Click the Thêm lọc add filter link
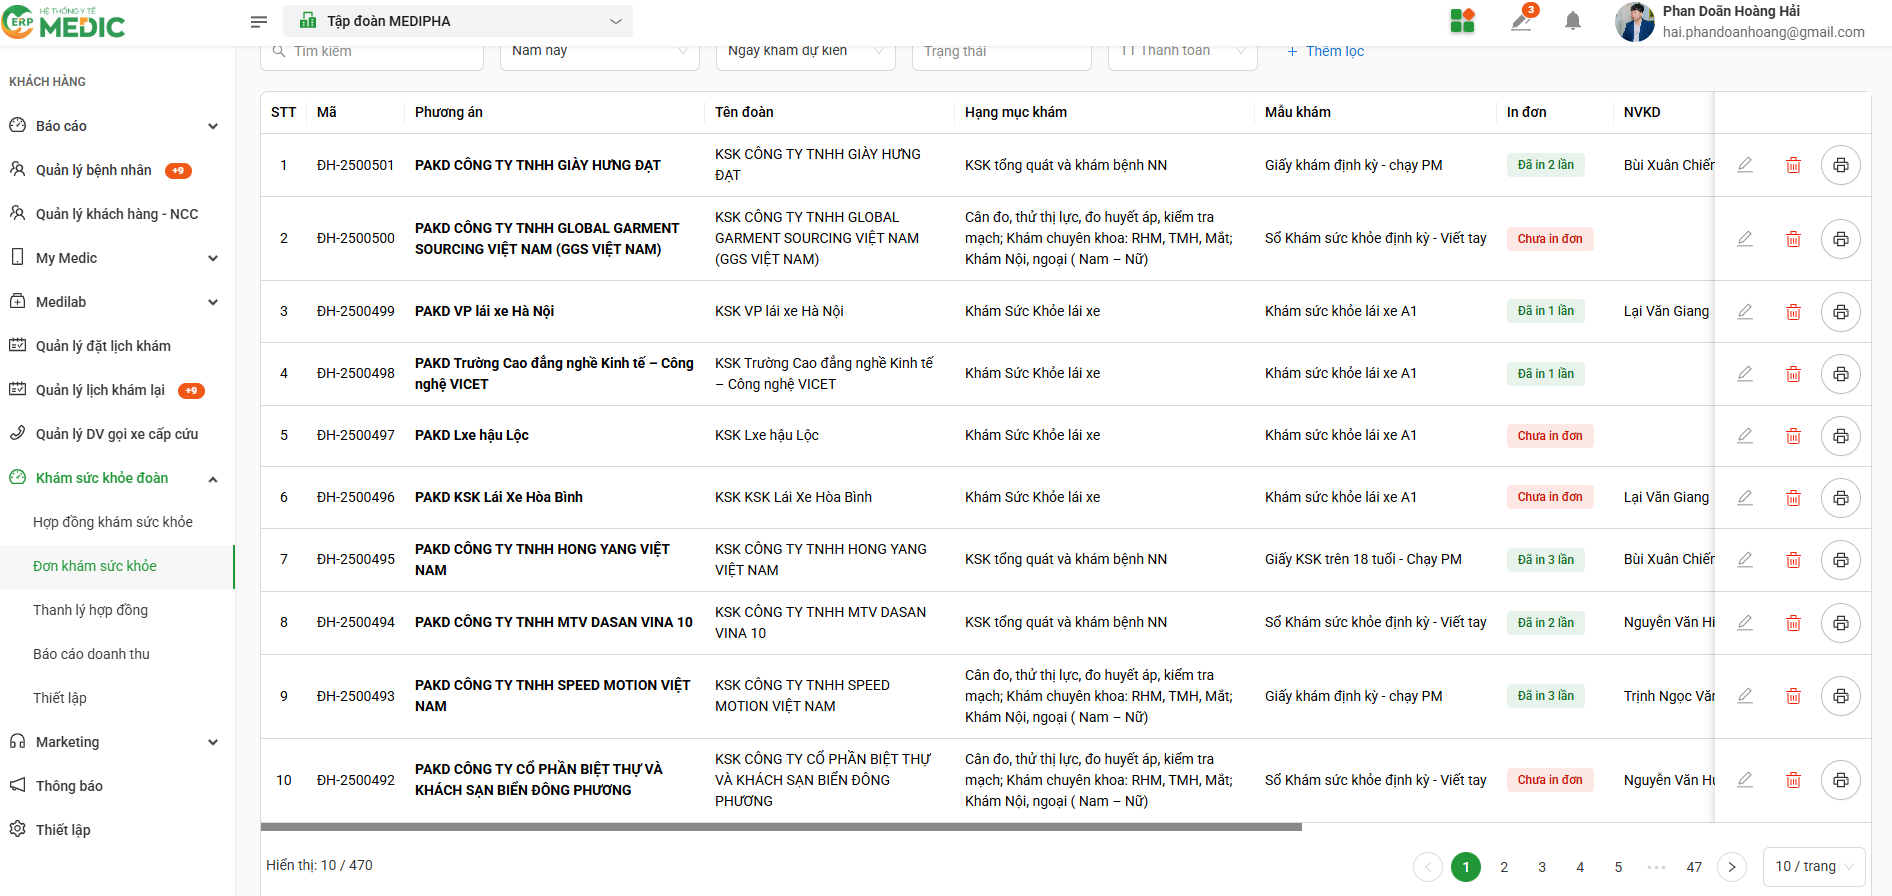1892x896 pixels. (1325, 51)
